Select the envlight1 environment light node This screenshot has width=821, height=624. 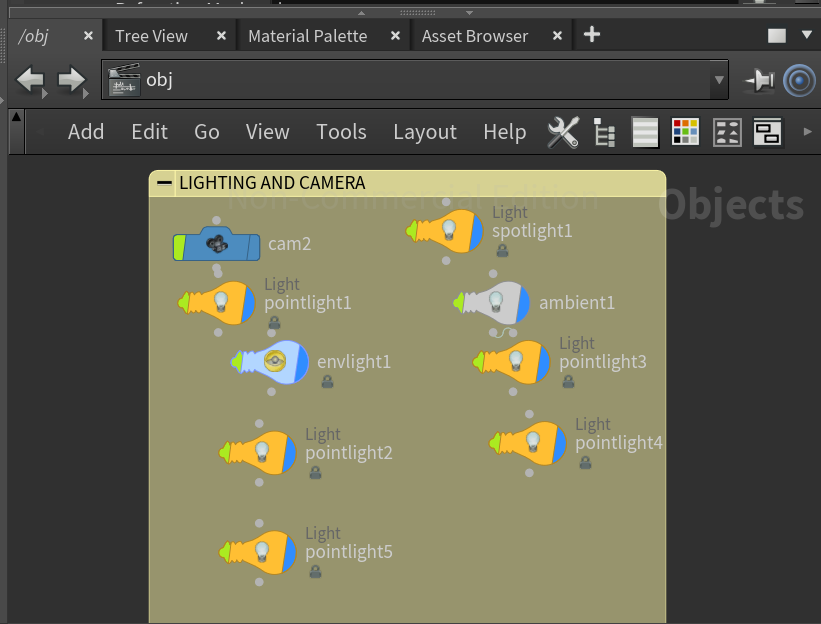(270, 362)
